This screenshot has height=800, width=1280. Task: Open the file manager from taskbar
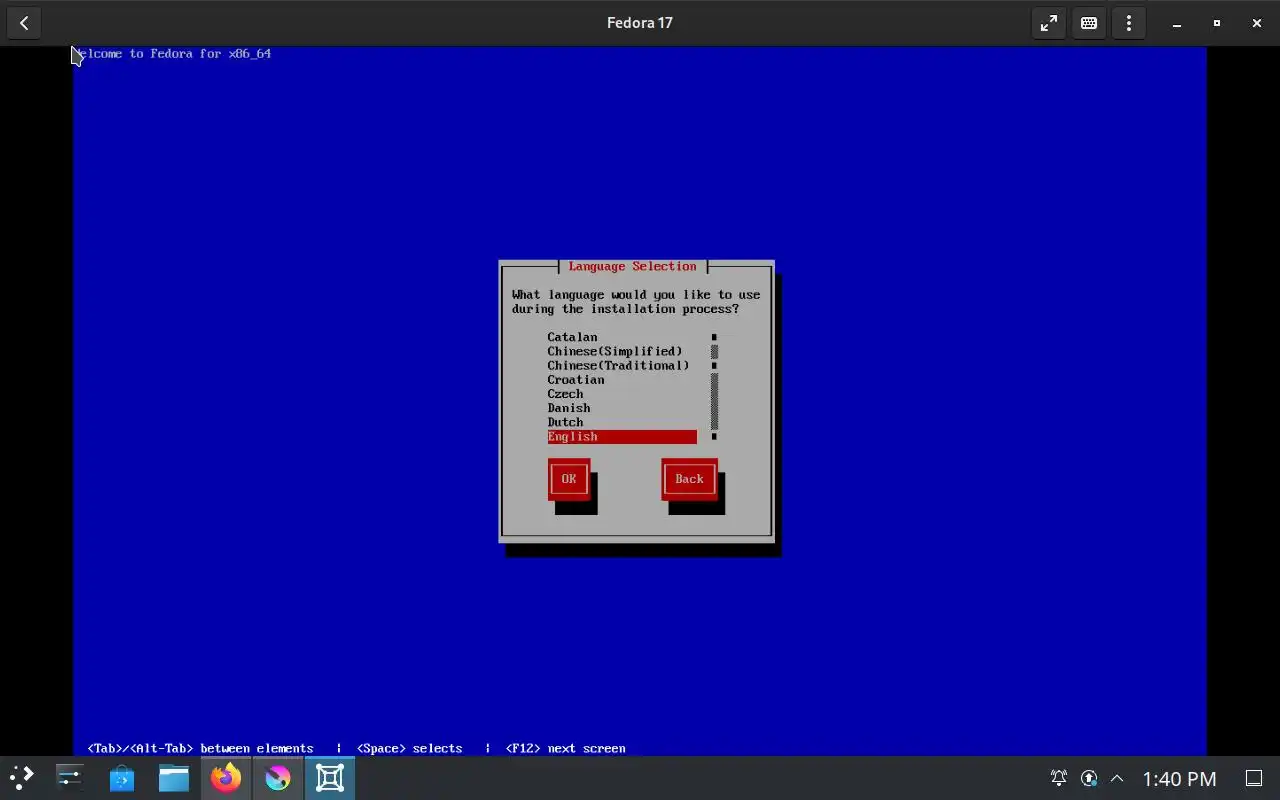[174, 777]
